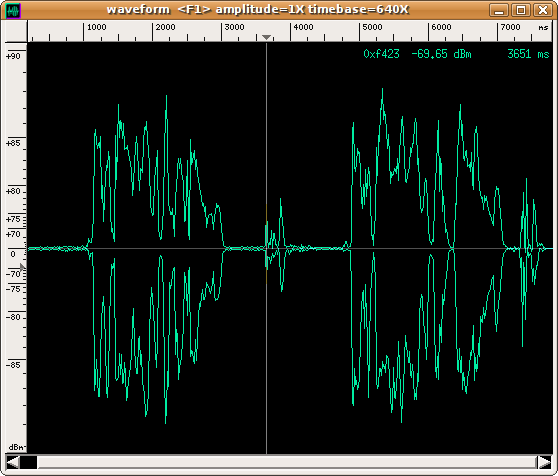The image size is (558, 476).
Task: Click the right scroll arrow on horizontal scrollbar
Action: point(544,462)
